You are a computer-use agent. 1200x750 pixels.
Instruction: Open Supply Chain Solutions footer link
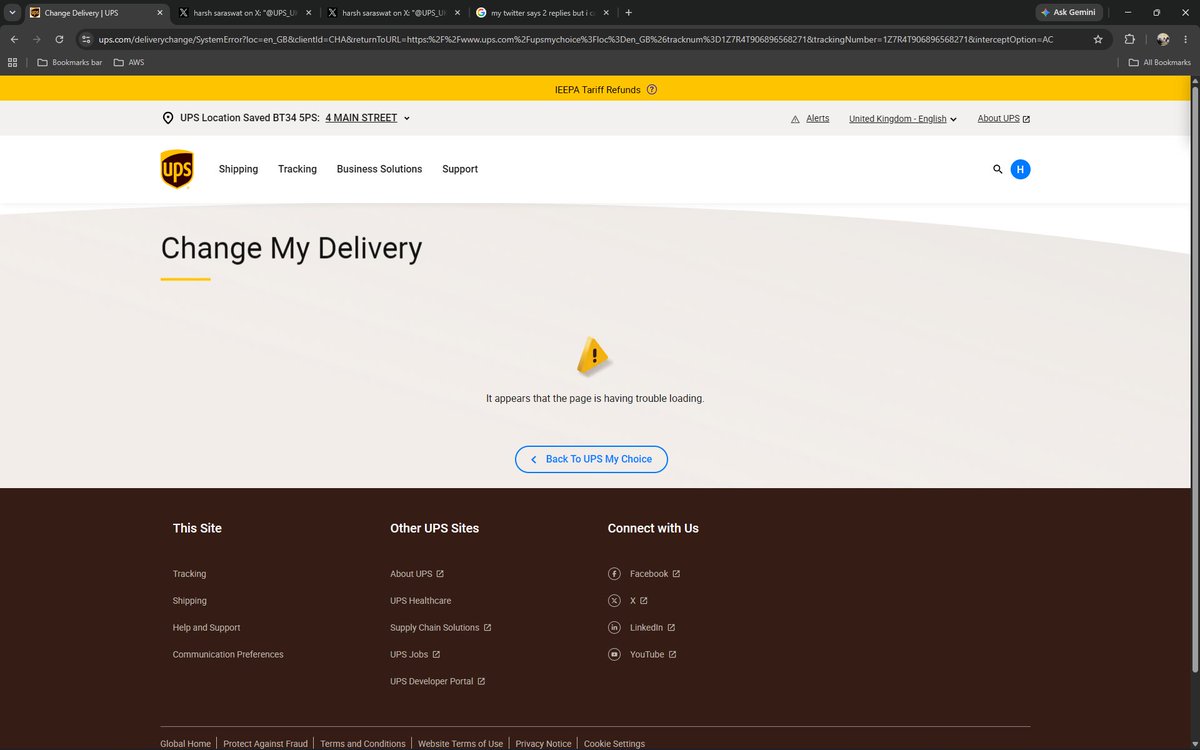441,628
